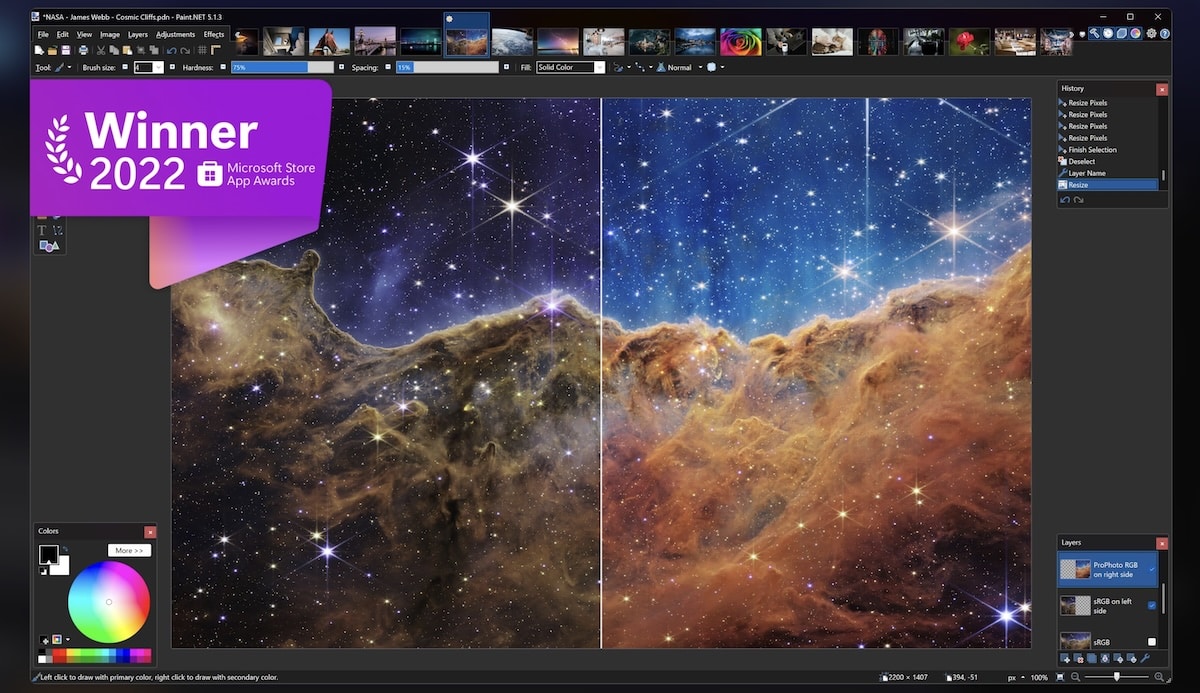Open Layer Properties wrench icon
The image size is (1200, 693).
(x=1145, y=658)
